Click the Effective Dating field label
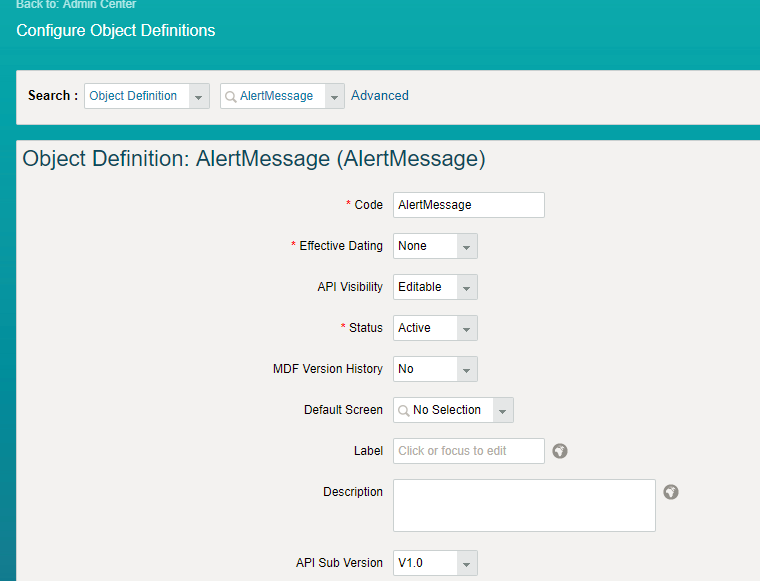Image resolution: width=760 pixels, height=581 pixels. (x=341, y=246)
